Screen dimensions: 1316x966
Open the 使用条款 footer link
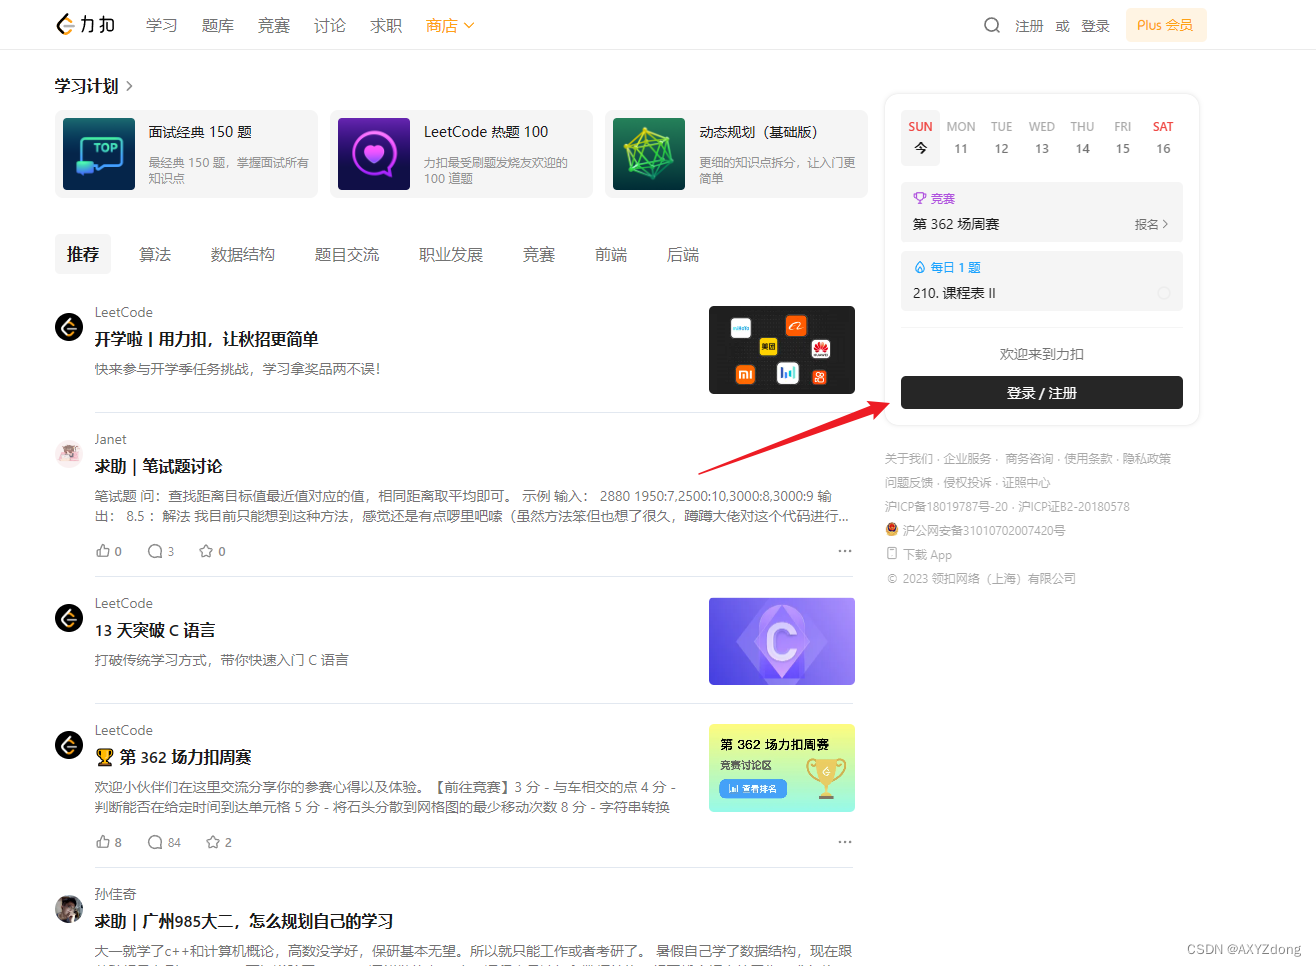(1088, 458)
